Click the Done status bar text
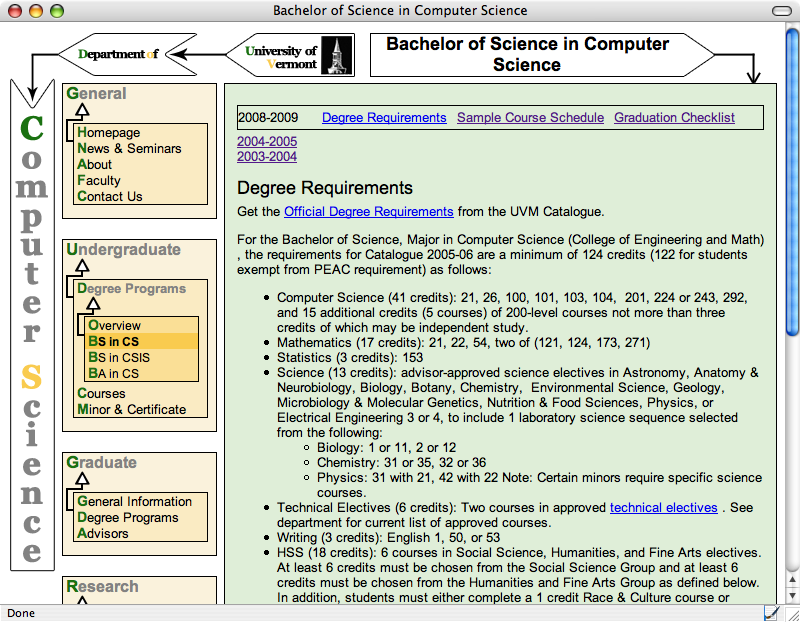This screenshot has height=622, width=800. [x=21, y=613]
